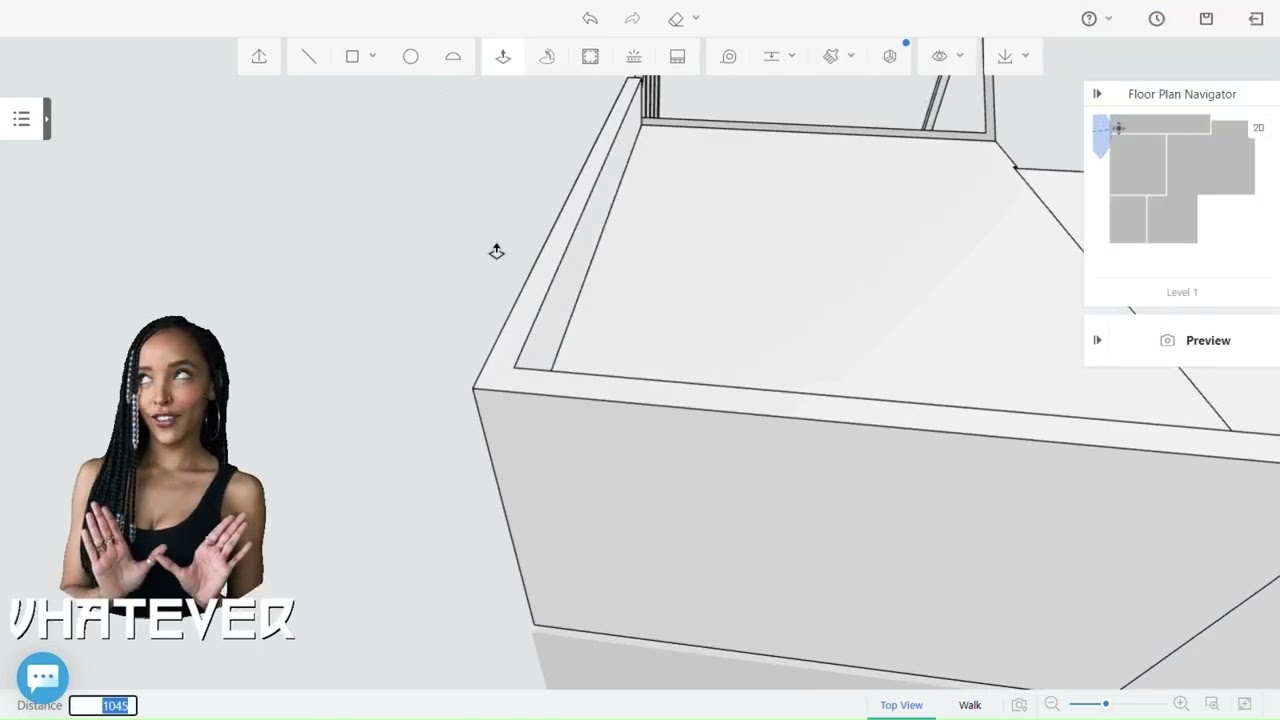Open the history clock icon
Viewport: 1280px width, 720px height.
(1157, 19)
